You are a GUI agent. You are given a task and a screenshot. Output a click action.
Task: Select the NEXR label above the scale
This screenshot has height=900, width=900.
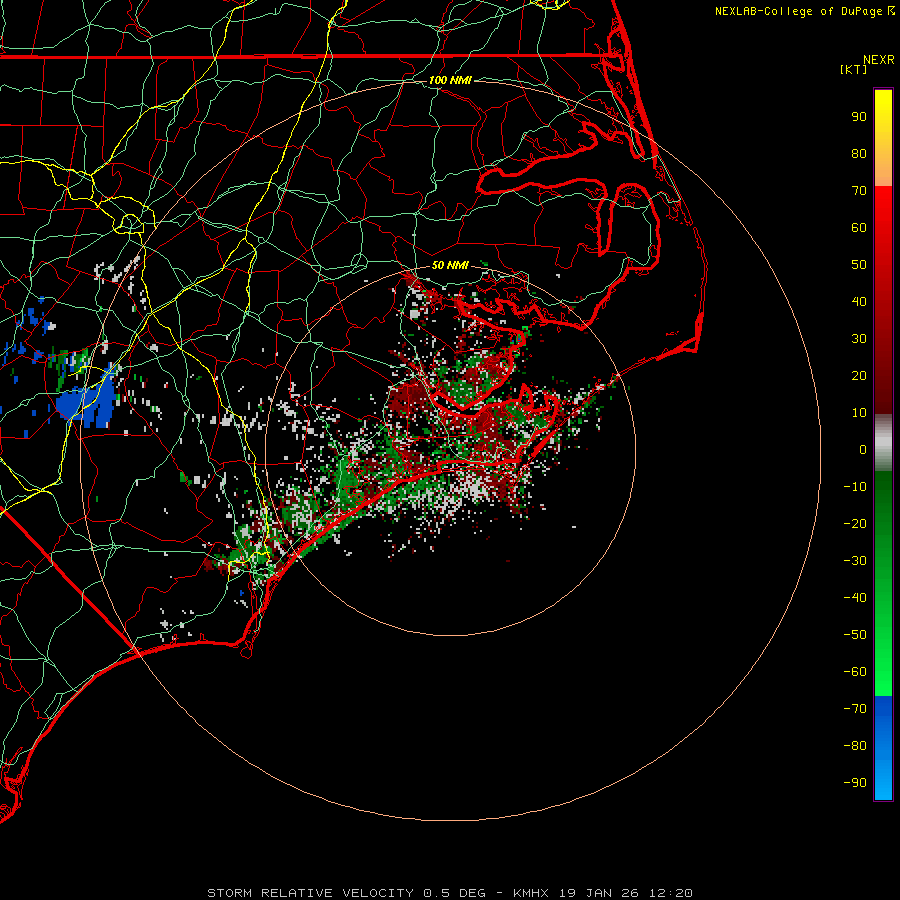pos(879,60)
